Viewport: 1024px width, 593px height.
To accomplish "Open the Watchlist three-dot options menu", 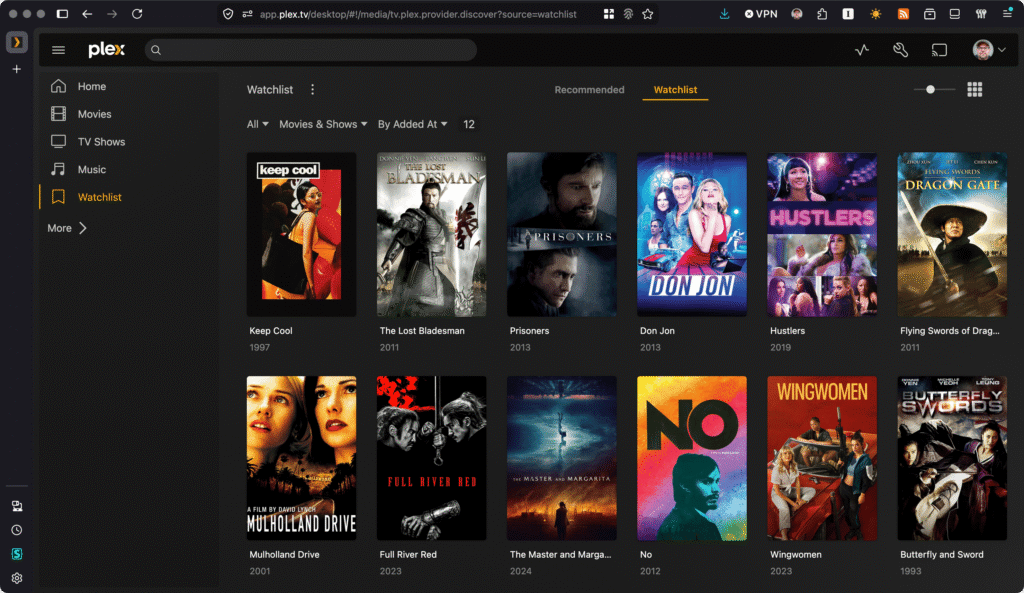I will (x=312, y=89).
